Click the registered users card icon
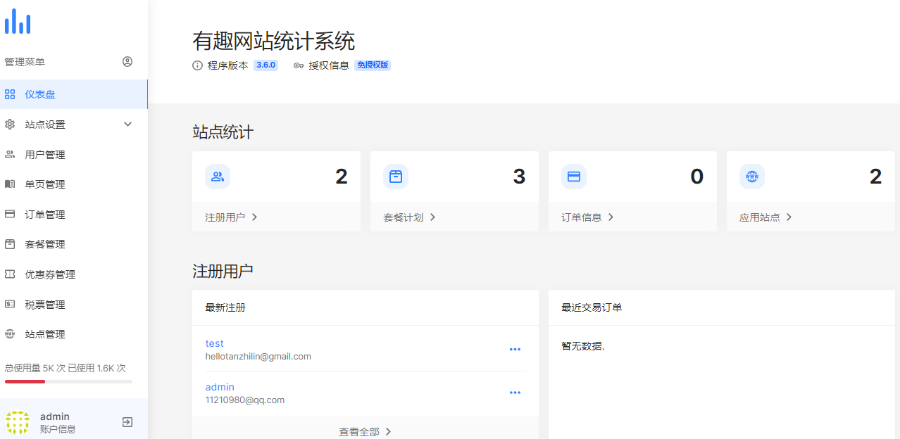The width and height of the screenshot is (900, 439). point(218,177)
